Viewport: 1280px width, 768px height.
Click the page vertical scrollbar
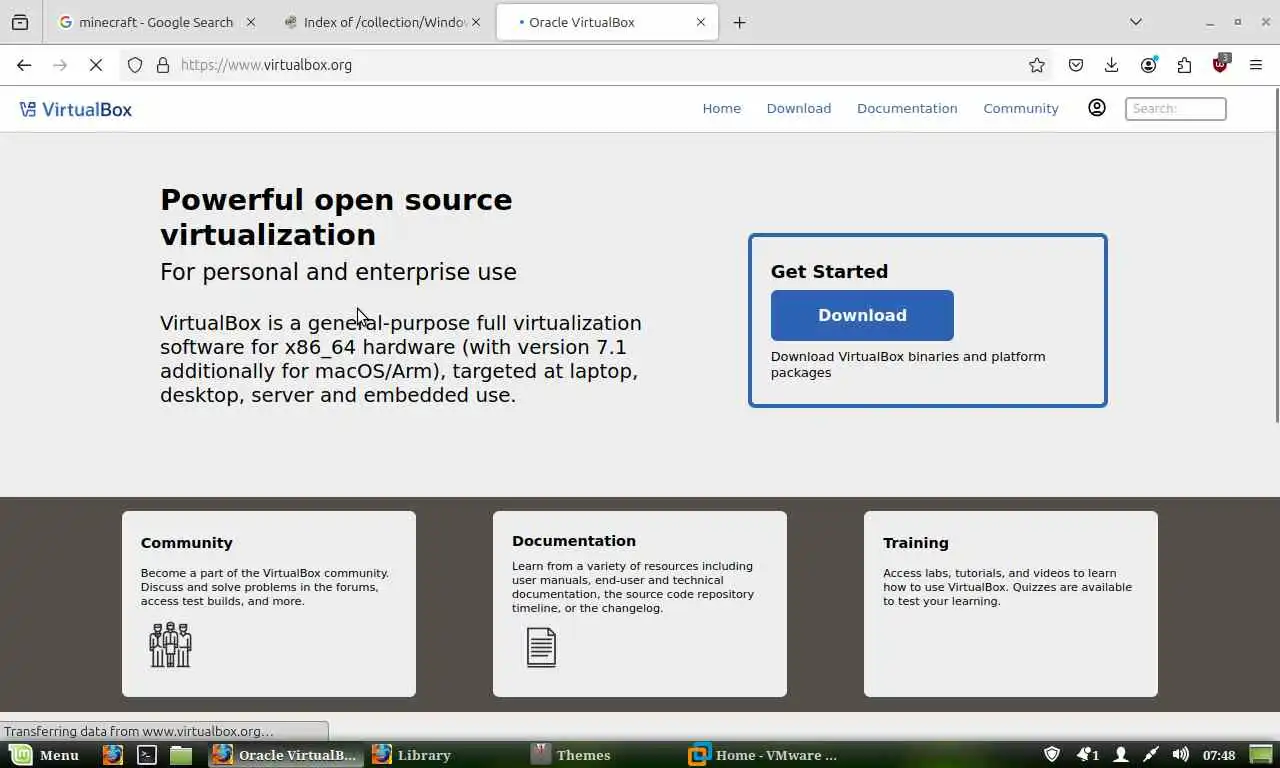(x=1276, y=255)
